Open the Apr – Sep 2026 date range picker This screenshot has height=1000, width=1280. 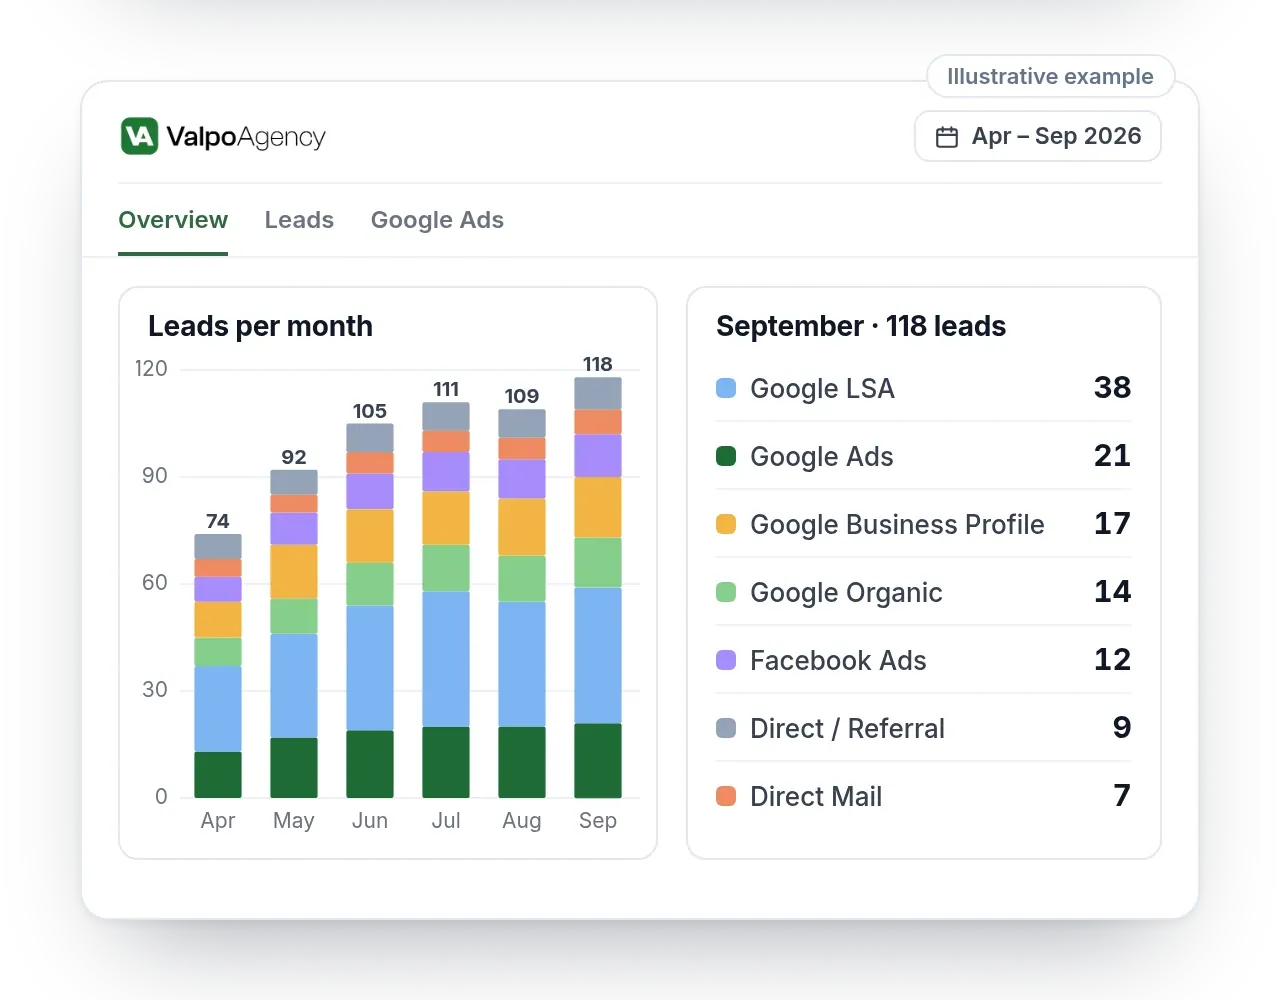click(1038, 136)
